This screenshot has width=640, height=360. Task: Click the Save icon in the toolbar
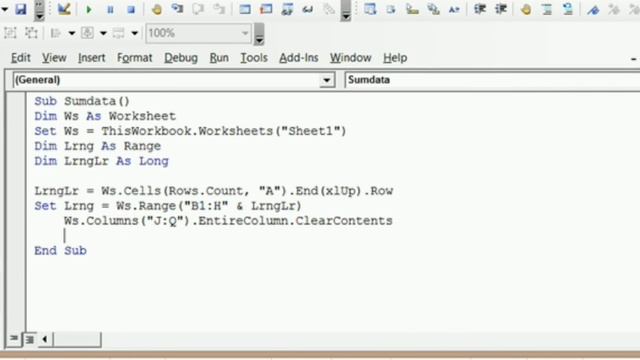[20, 9]
